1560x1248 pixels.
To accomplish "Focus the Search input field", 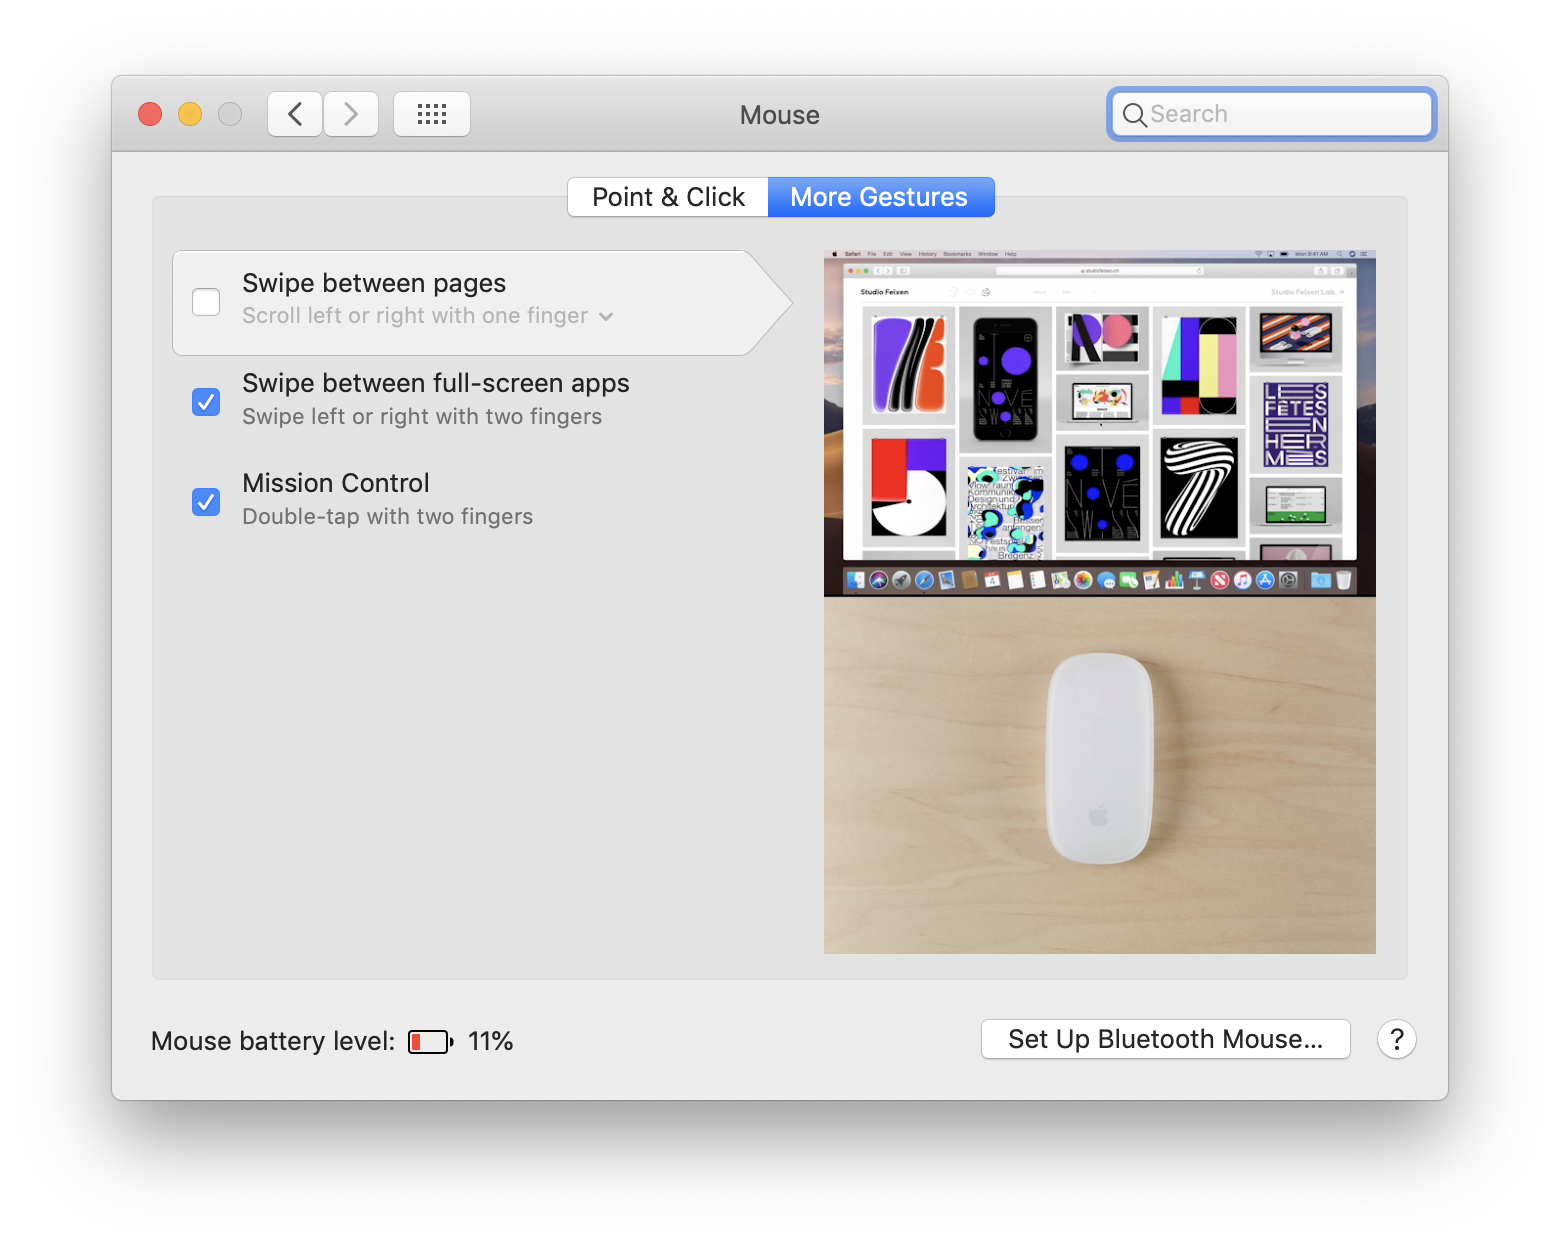I will (x=1285, y=114).
